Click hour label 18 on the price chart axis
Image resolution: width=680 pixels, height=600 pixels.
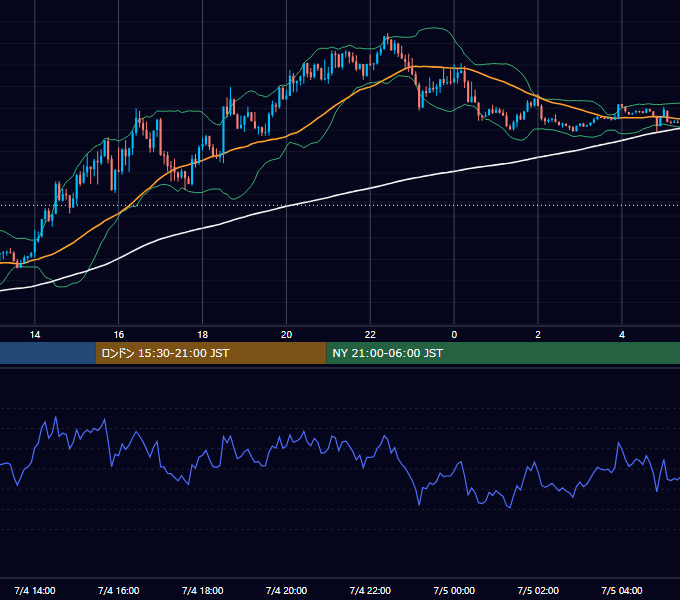point(203,335)
